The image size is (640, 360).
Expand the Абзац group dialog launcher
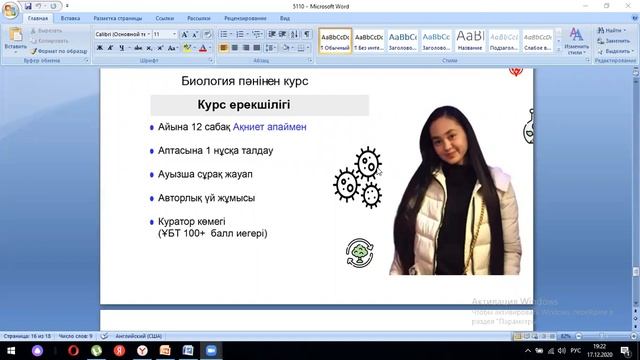coord(310,60)
